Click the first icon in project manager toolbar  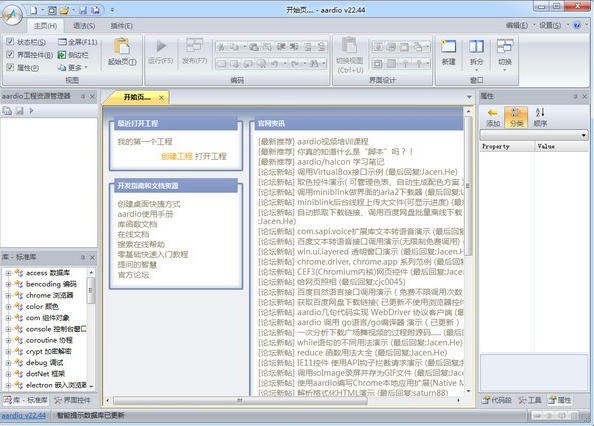coord(7,111)
